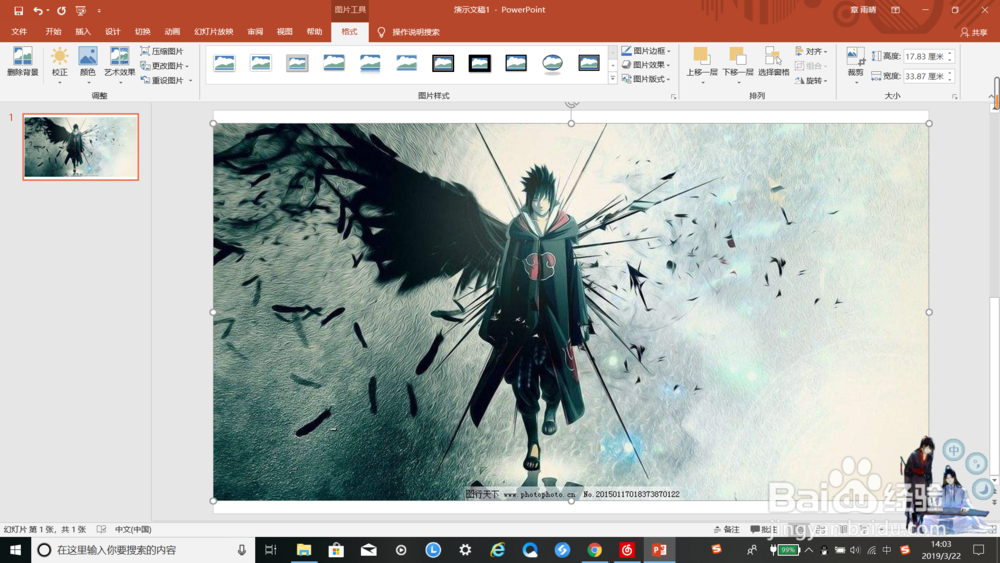Click 上移一层 bring forward icon
The width and height of the screenshot is (1000, 563).
click(x=702, y=62)
